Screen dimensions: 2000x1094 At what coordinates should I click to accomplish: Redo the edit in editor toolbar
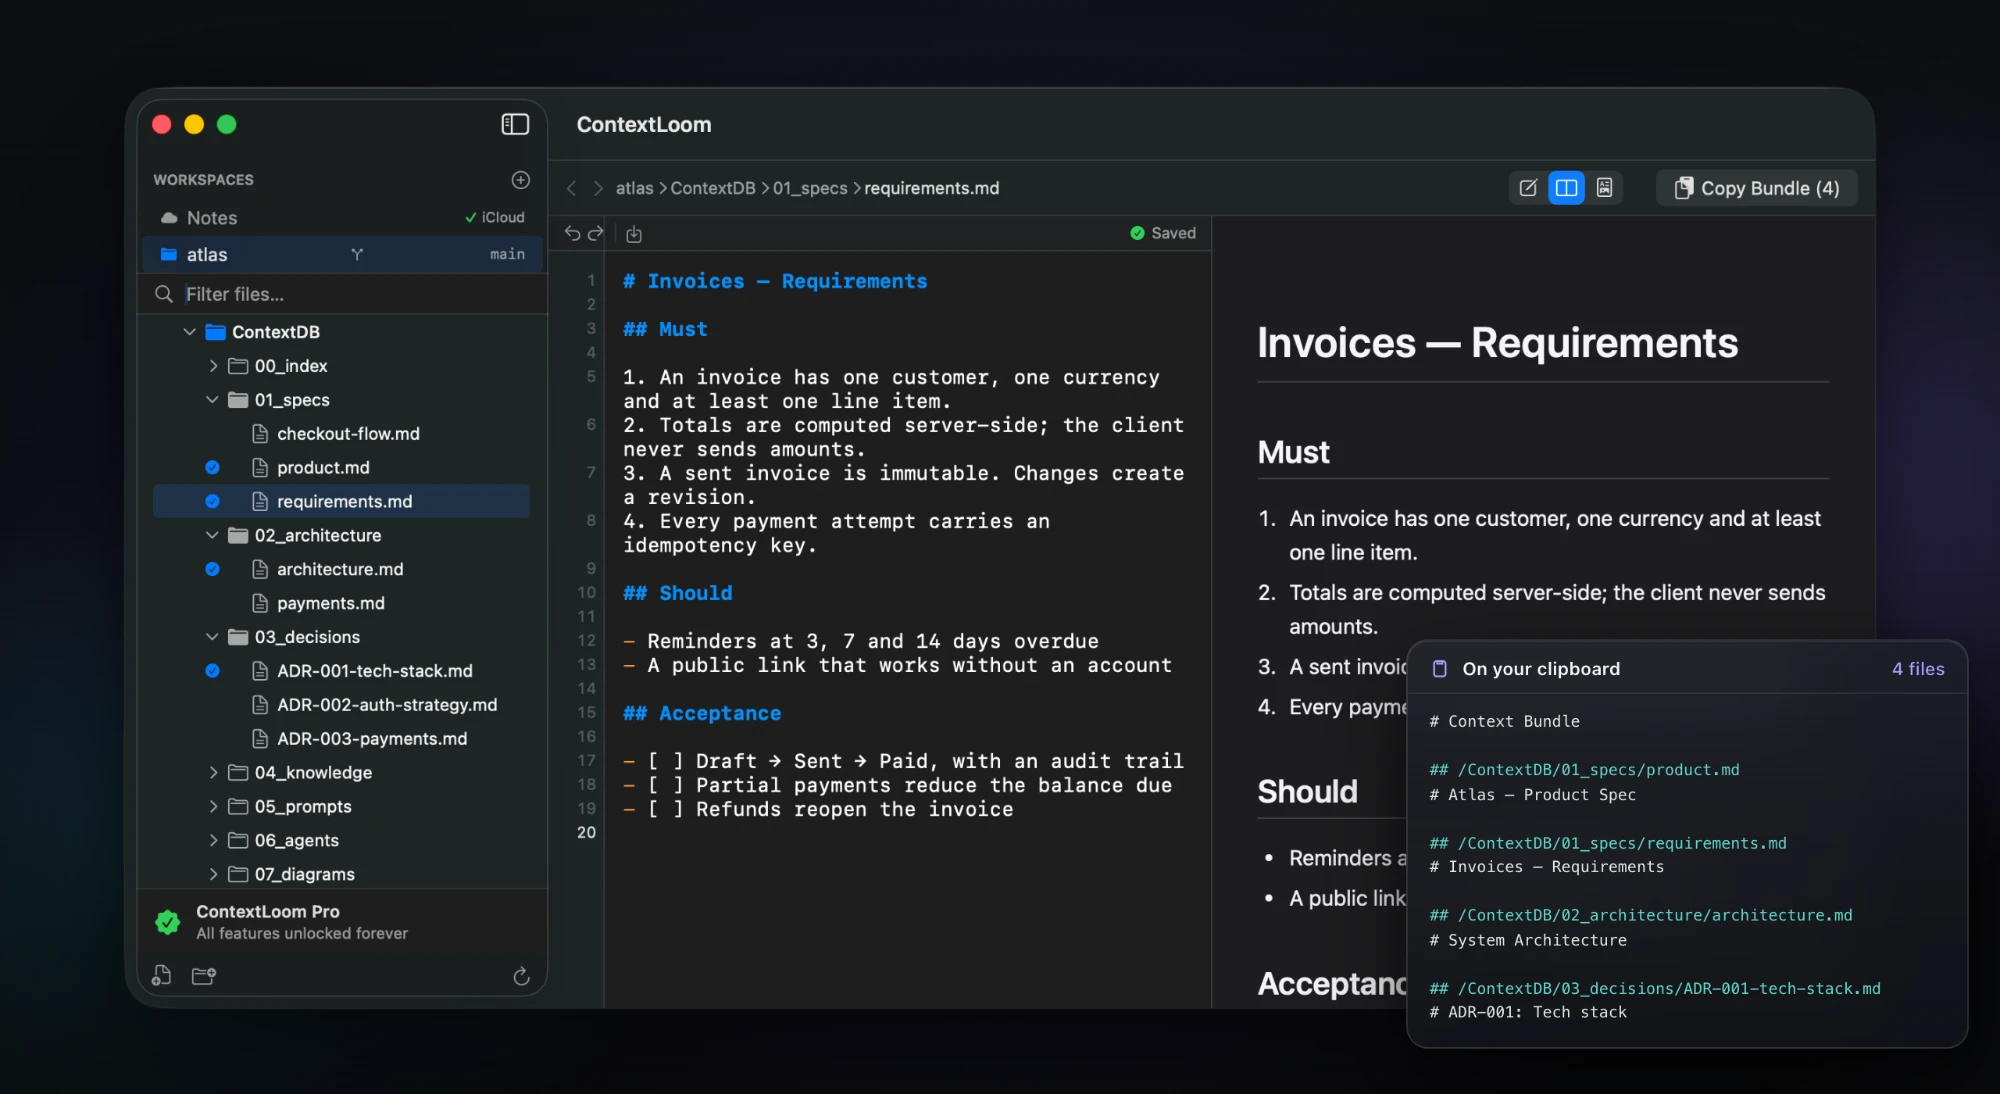tap(596, 233)
